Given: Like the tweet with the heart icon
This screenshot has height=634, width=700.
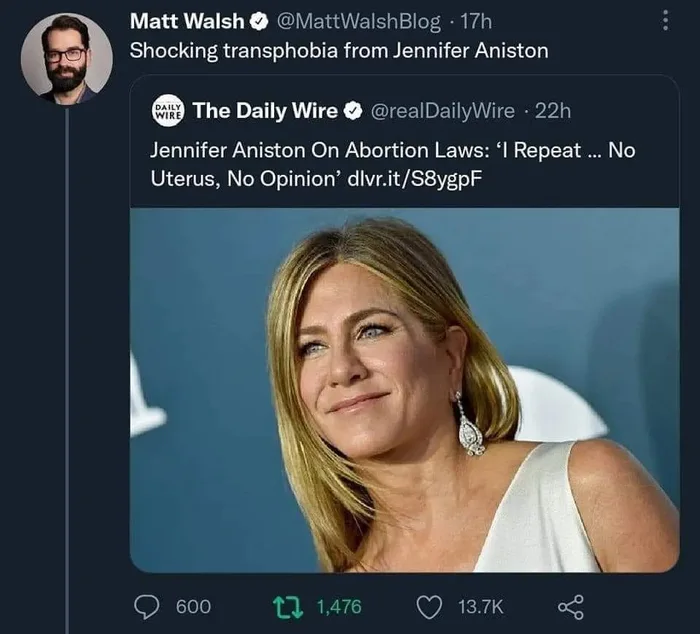Looking at the screenshot, I should tap(431, 606).
